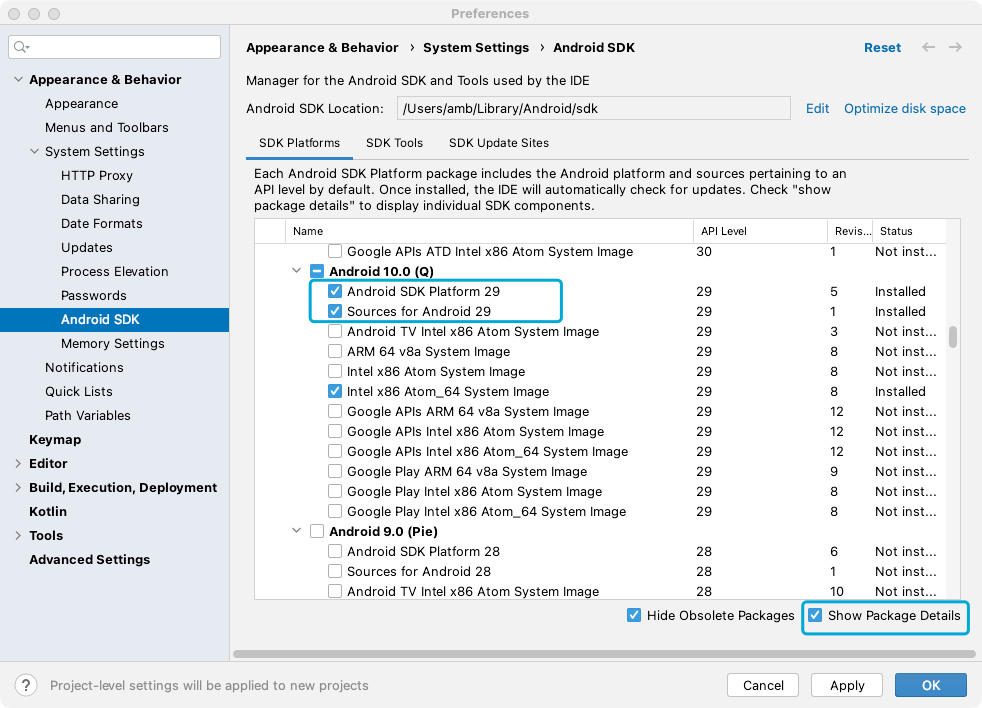Click the help question mark icon
The width and height of the screenshot is (982, 708).
pyautogui.click(x=26, y=685)
